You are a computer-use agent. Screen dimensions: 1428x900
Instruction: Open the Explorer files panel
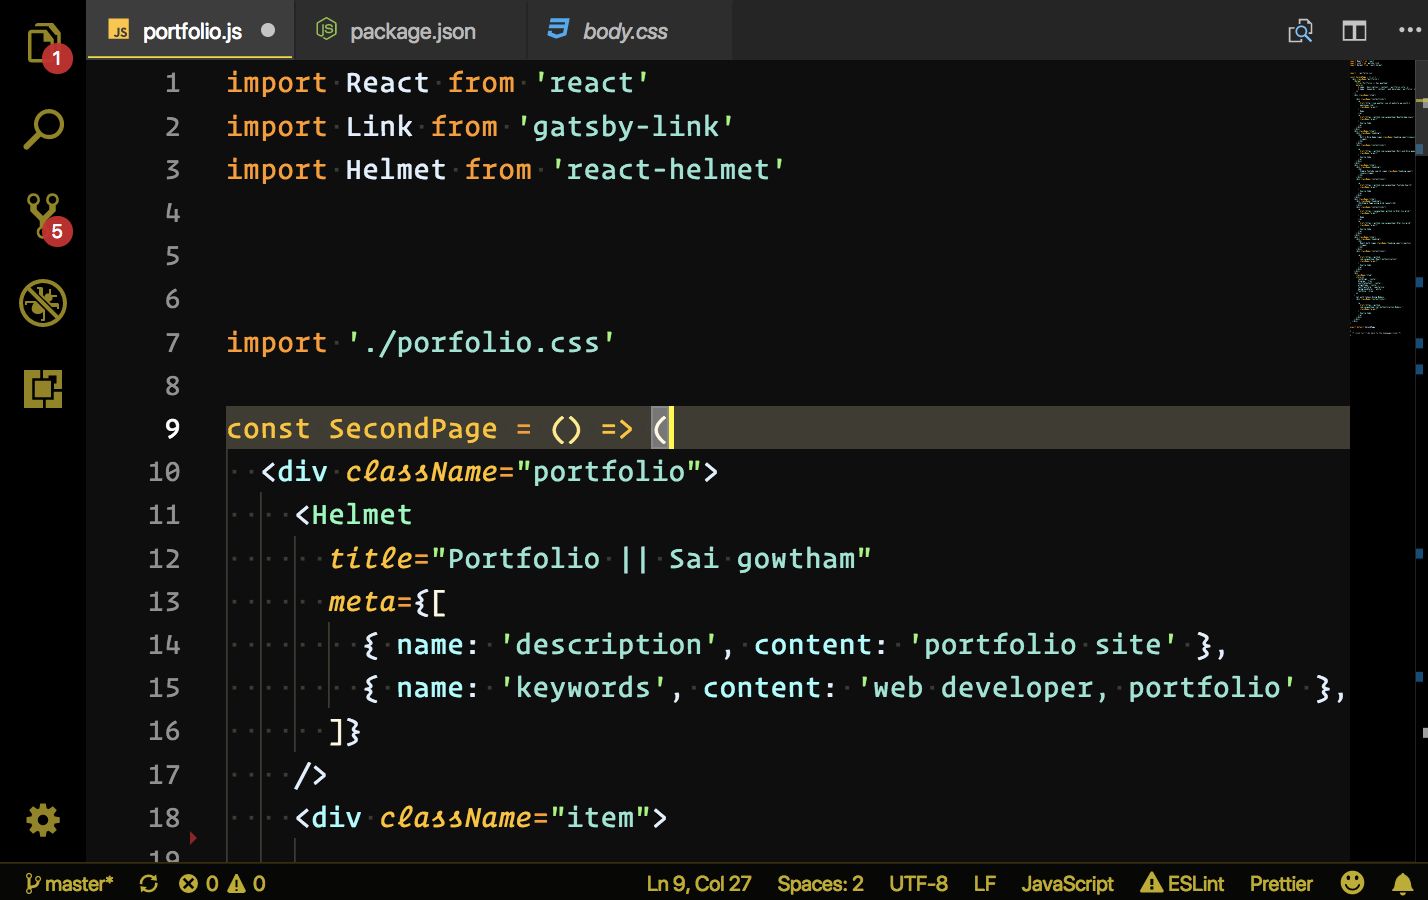point(43,45)
